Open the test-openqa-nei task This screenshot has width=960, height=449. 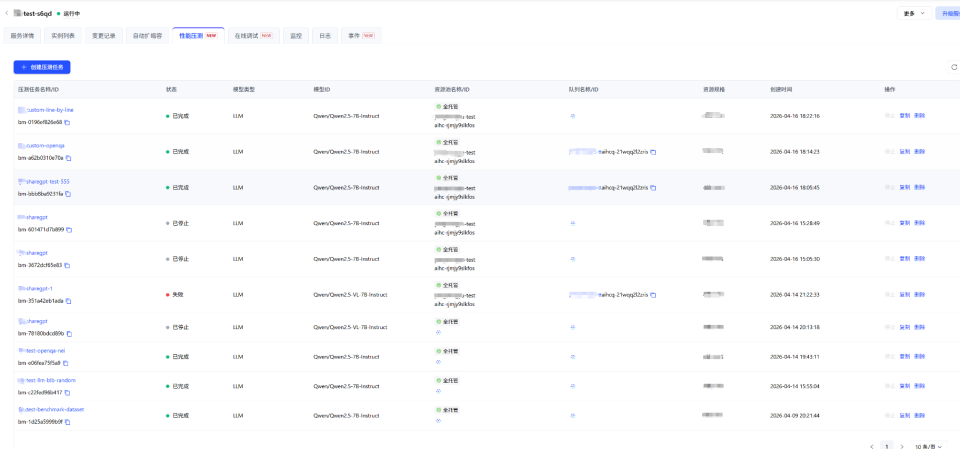pyautogui.click(x=42, y=351)
